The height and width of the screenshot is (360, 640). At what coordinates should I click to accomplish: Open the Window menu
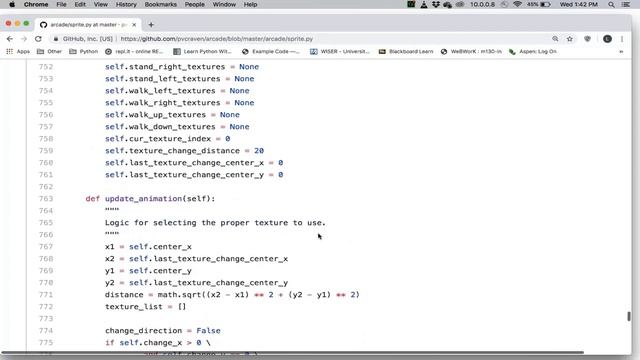click(x=224, y=4)
